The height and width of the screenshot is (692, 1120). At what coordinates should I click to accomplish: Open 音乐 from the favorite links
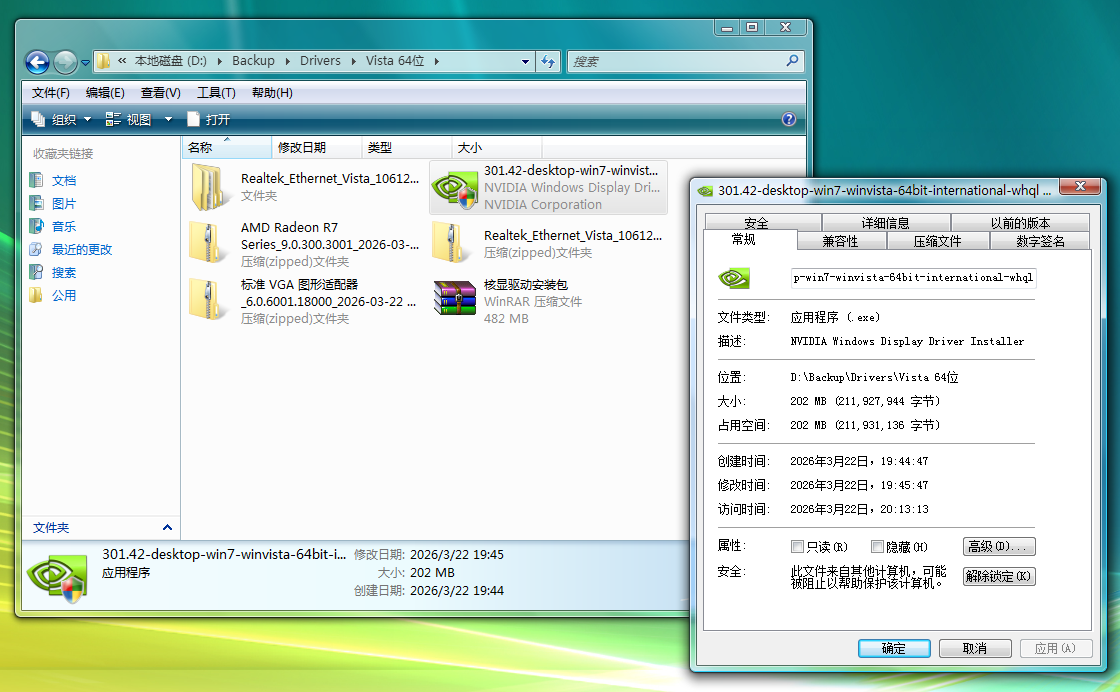[x=64, y=227]
